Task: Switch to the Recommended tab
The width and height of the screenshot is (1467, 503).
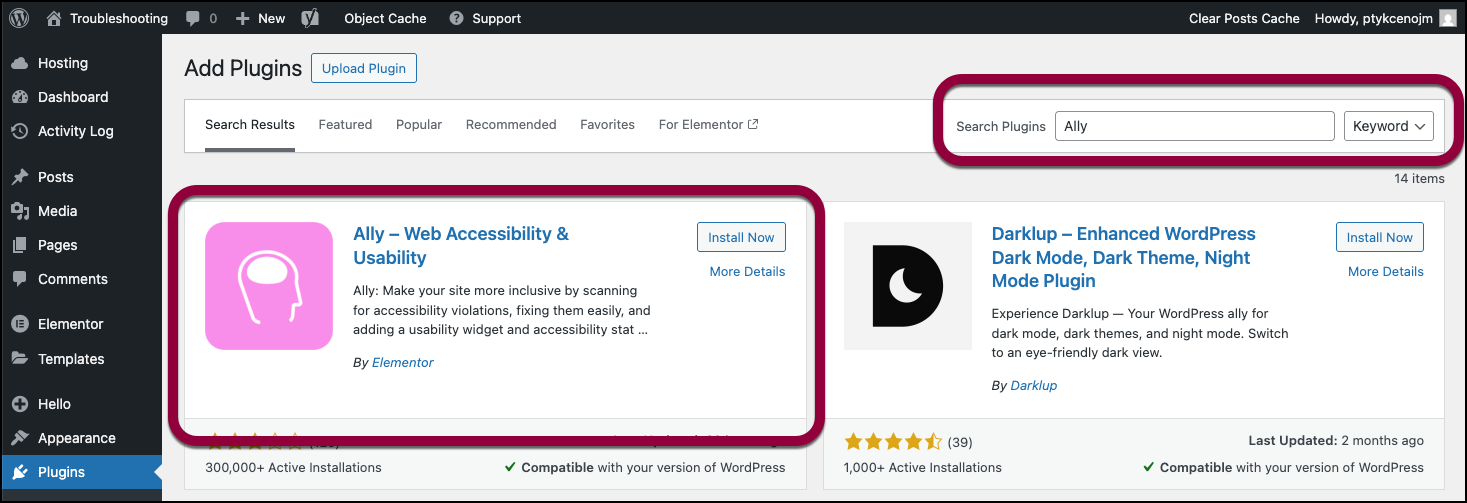Action: (511, 125)
